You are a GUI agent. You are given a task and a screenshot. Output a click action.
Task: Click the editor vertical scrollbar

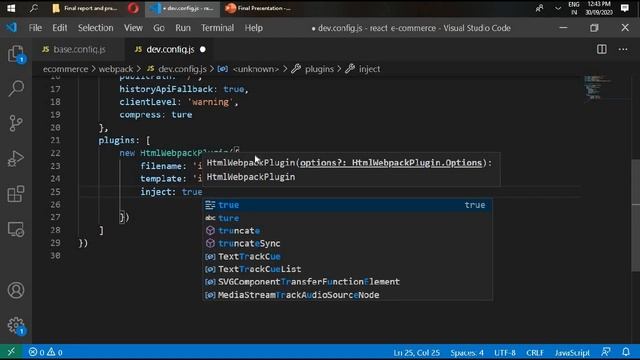point(636,215)
